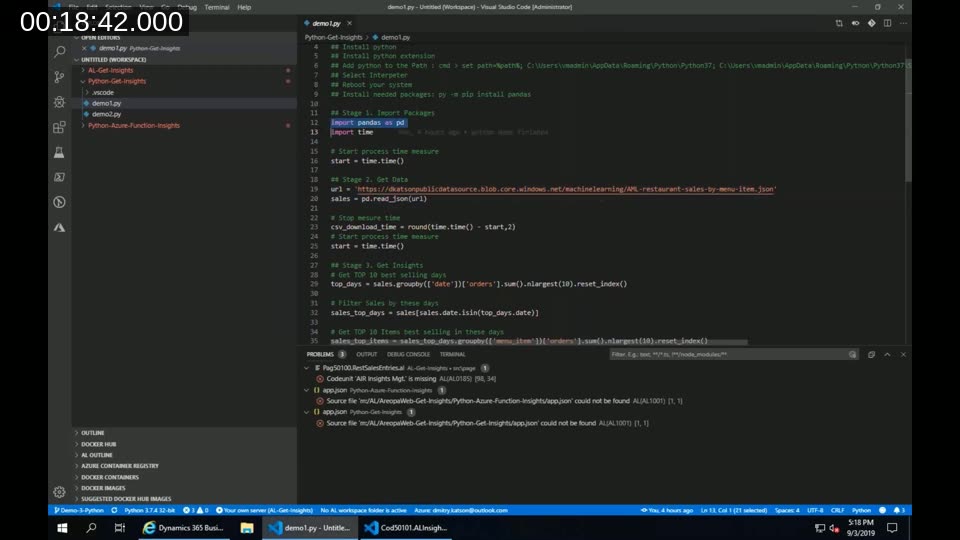The height and width of the screenshot is (540, 960).
Task: Expand the Python-Azure-Function-Insights folder
Action: pyautogui.click(x=133, y=126)
